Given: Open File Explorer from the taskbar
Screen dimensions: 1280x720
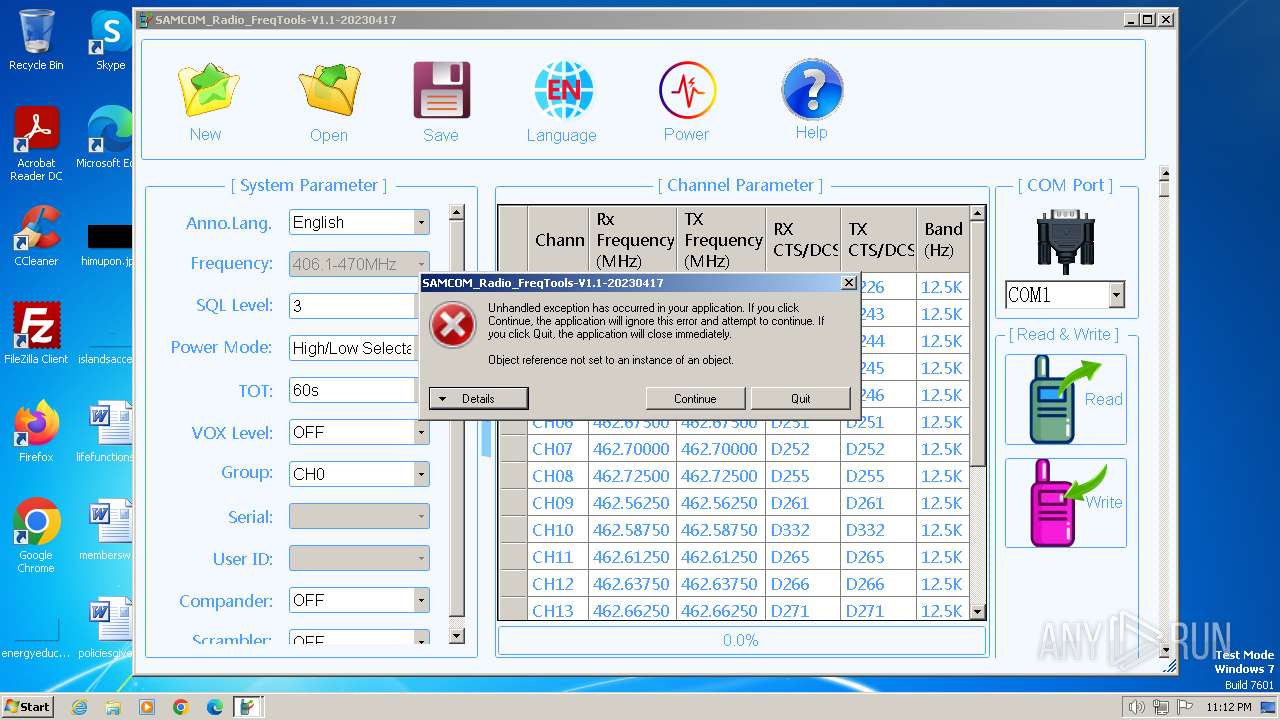Looking at the screenshot, I should pos(113,707).
